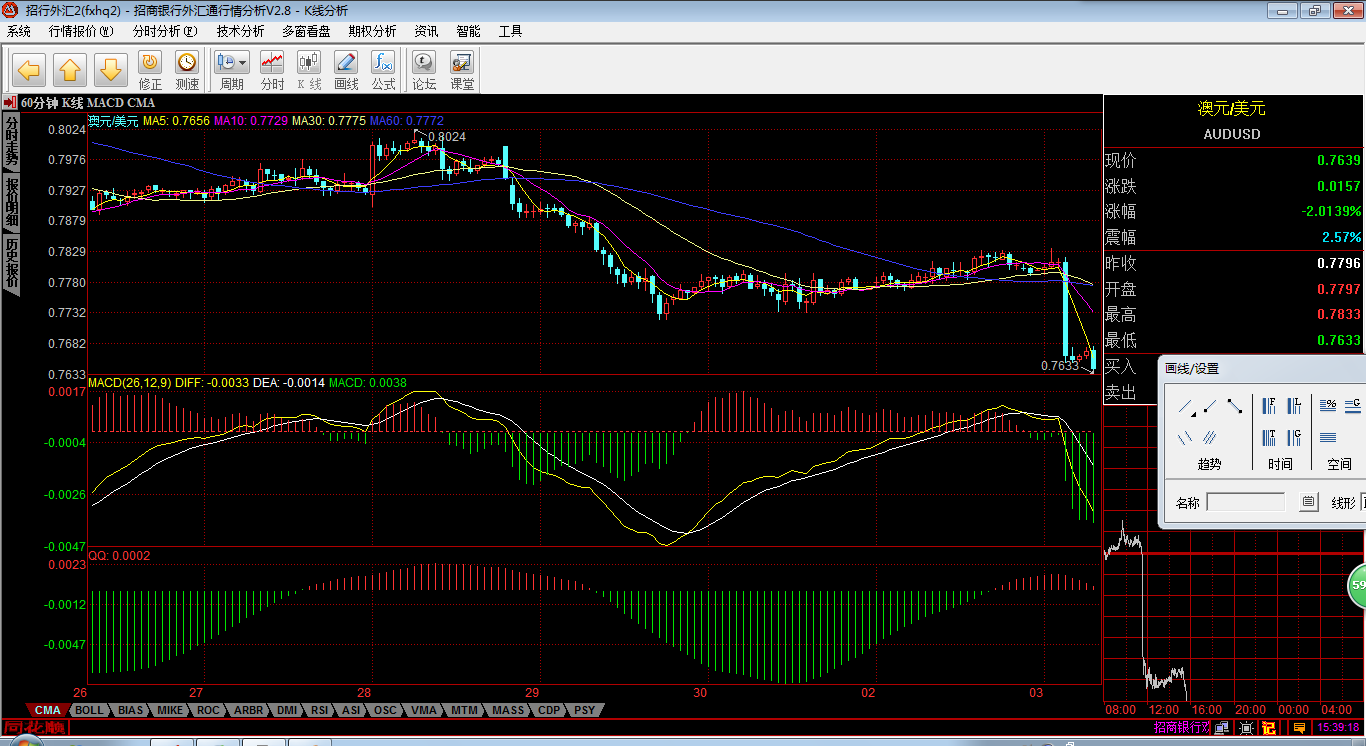Click the list button beside 名称 field
The width and height of the screenshot is (1366, 746).
click(x=1308, y=502)
